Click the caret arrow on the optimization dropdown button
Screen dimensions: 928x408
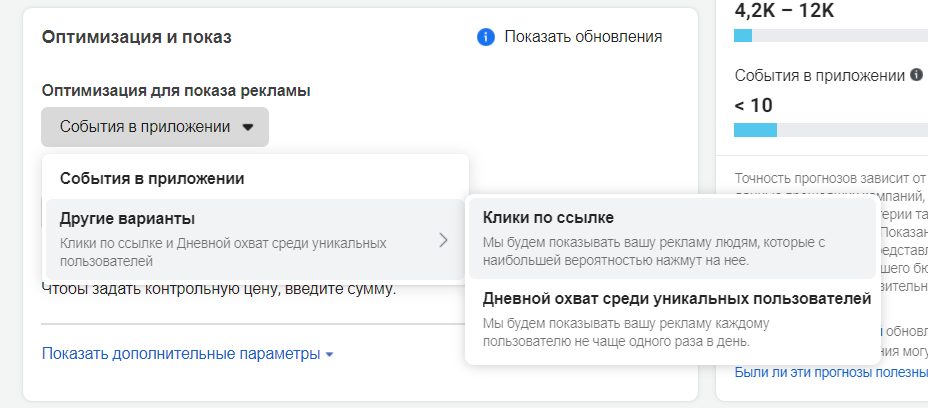[x=248, y=127]
